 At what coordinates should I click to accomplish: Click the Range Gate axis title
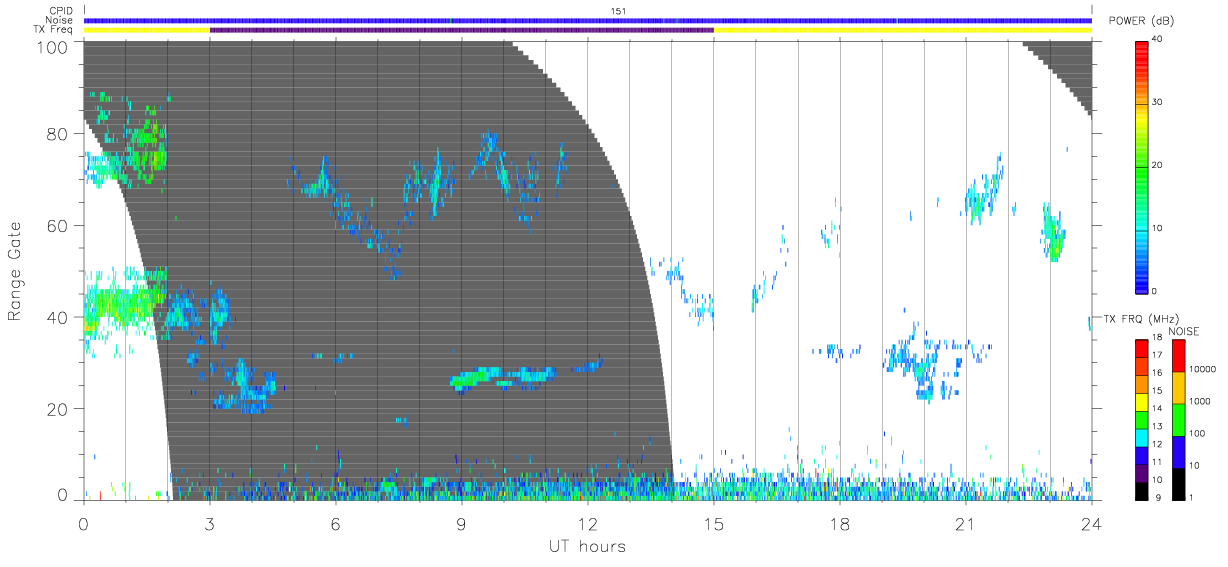point(16,271)
